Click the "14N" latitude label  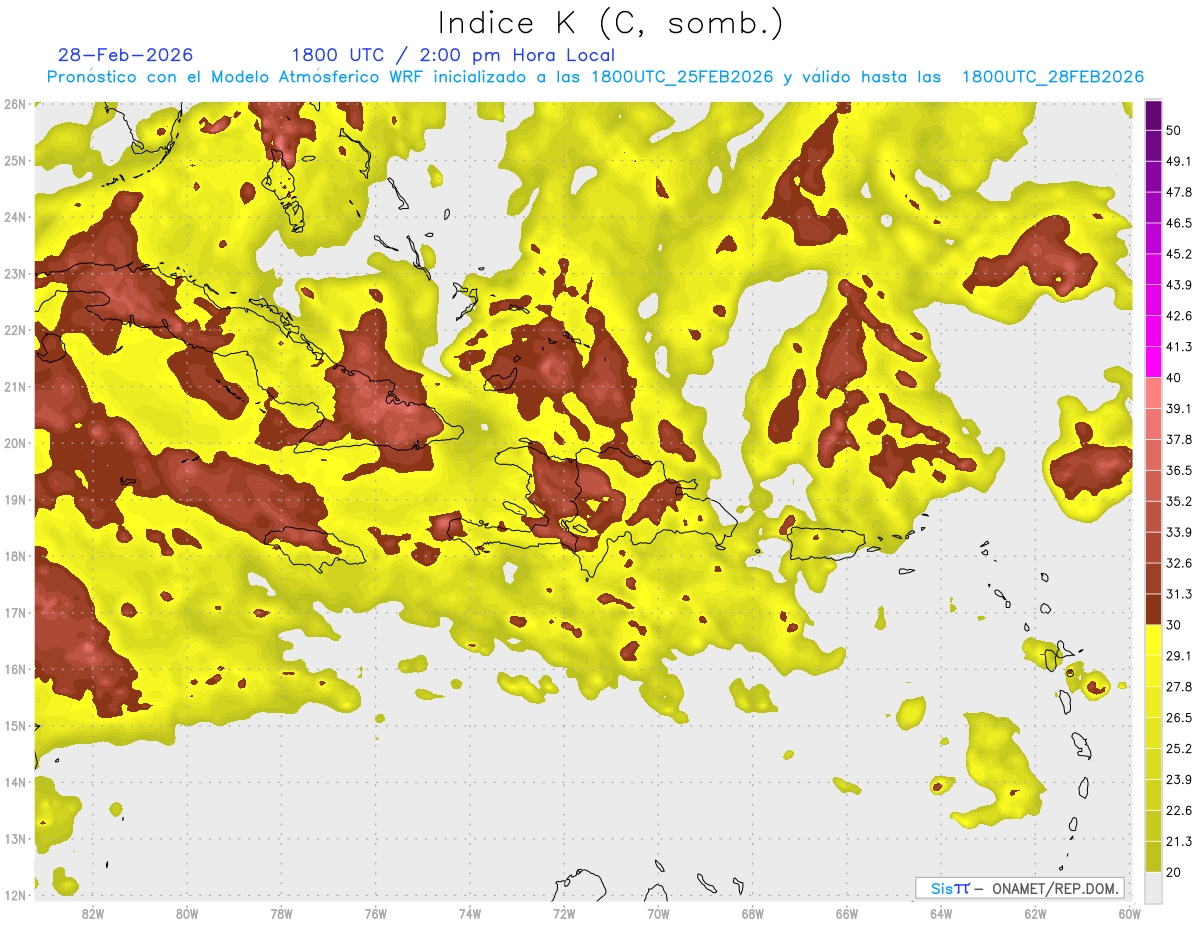tap(14, 782)
